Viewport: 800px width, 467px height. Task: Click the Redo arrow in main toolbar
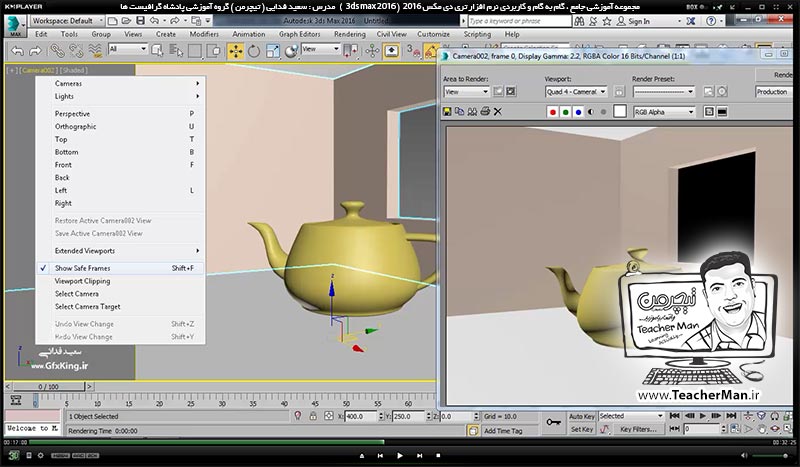[35, 51]
